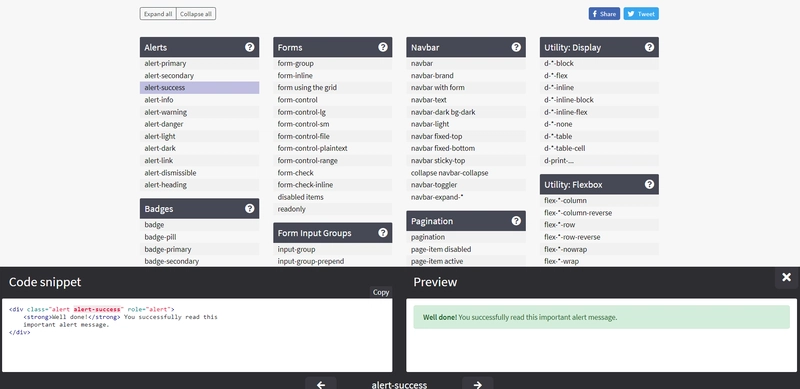The width and height of the screenshot is (800, 389).
Task: Open the badge-pill snippet
Action: tap(199, 237)
